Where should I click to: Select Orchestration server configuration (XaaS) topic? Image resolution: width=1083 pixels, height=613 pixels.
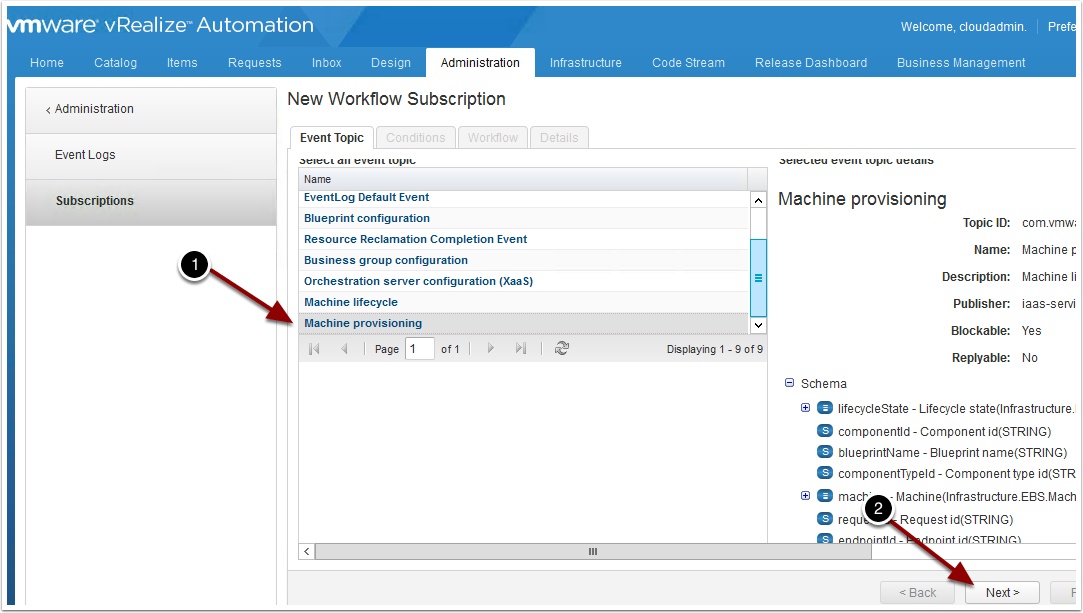coord(524,281)
